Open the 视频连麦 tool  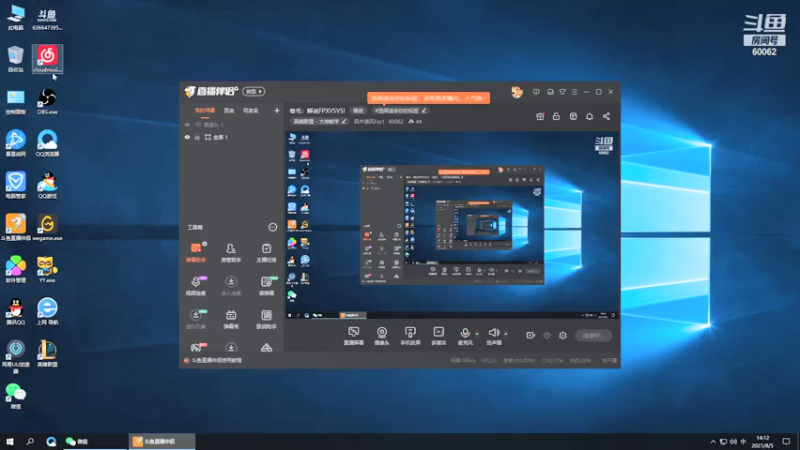[196, 286]
